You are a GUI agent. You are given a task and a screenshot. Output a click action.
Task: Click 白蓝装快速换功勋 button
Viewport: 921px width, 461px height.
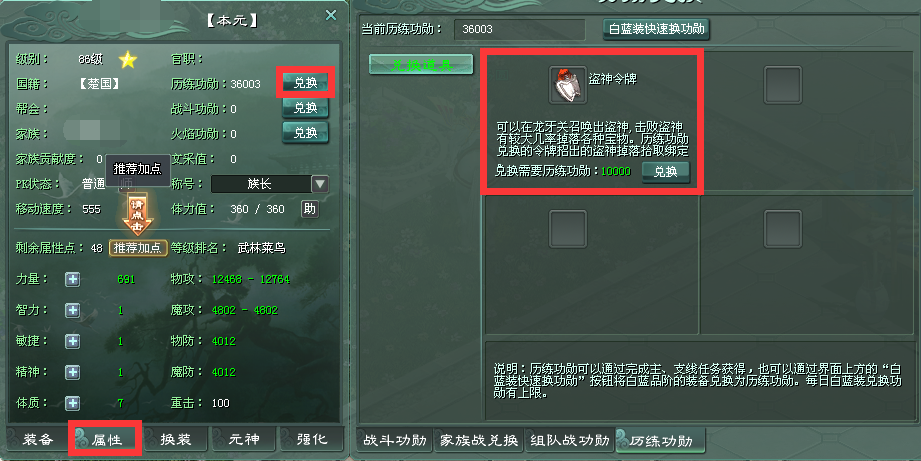pyautogui.click(x=656, y=29)
